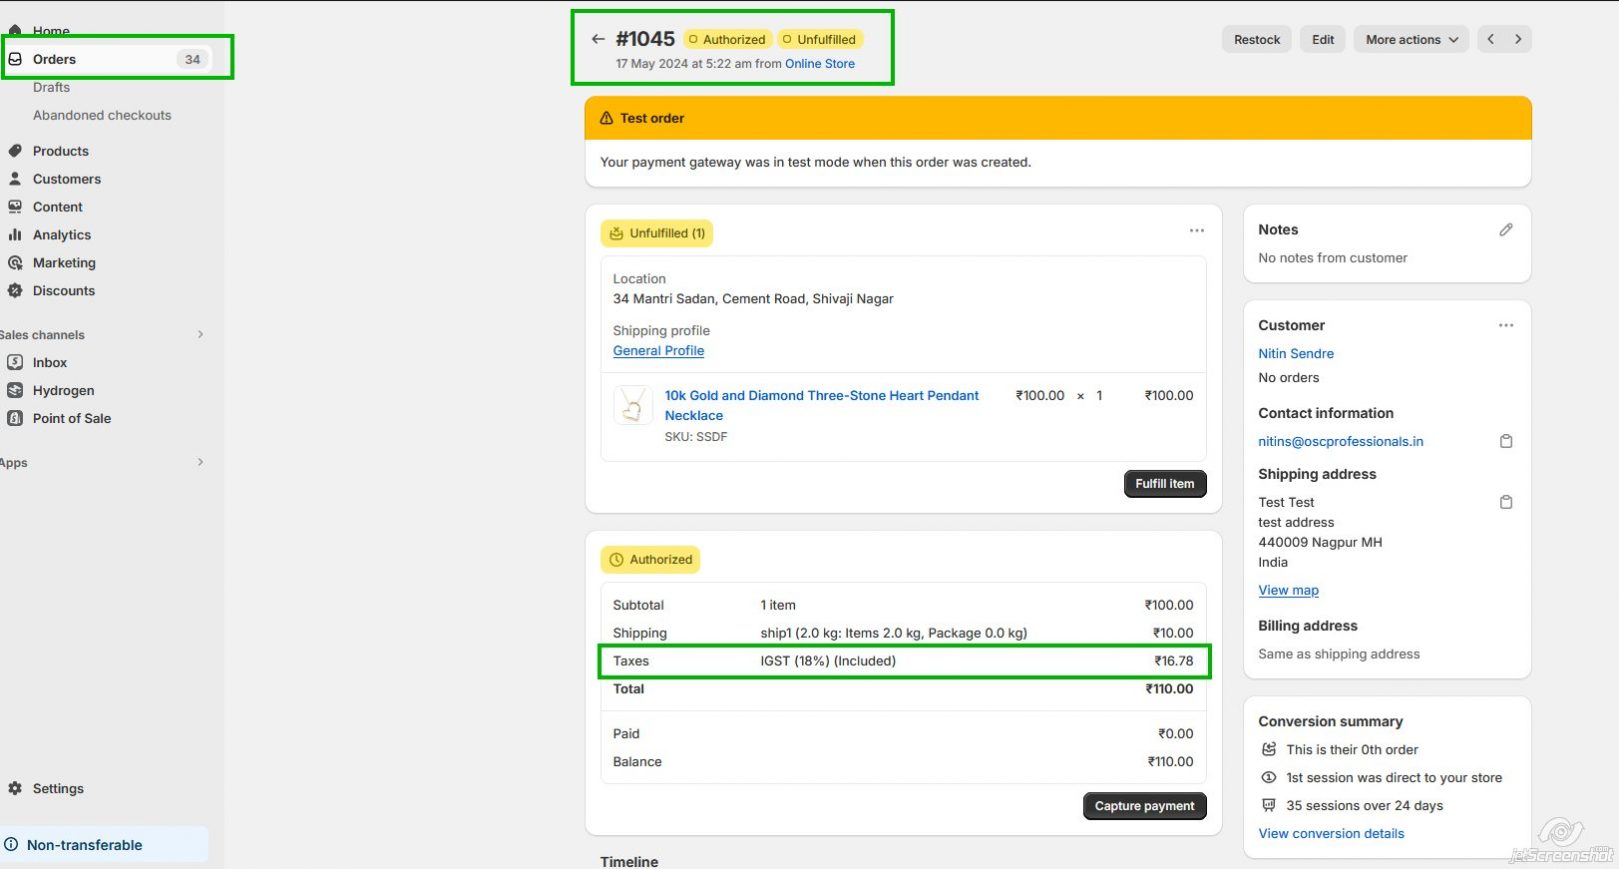Image resolution: width=1619 pixels, height=869 pixels.
Task: Click the Fulfill item button
Action: pos(1164,484)
